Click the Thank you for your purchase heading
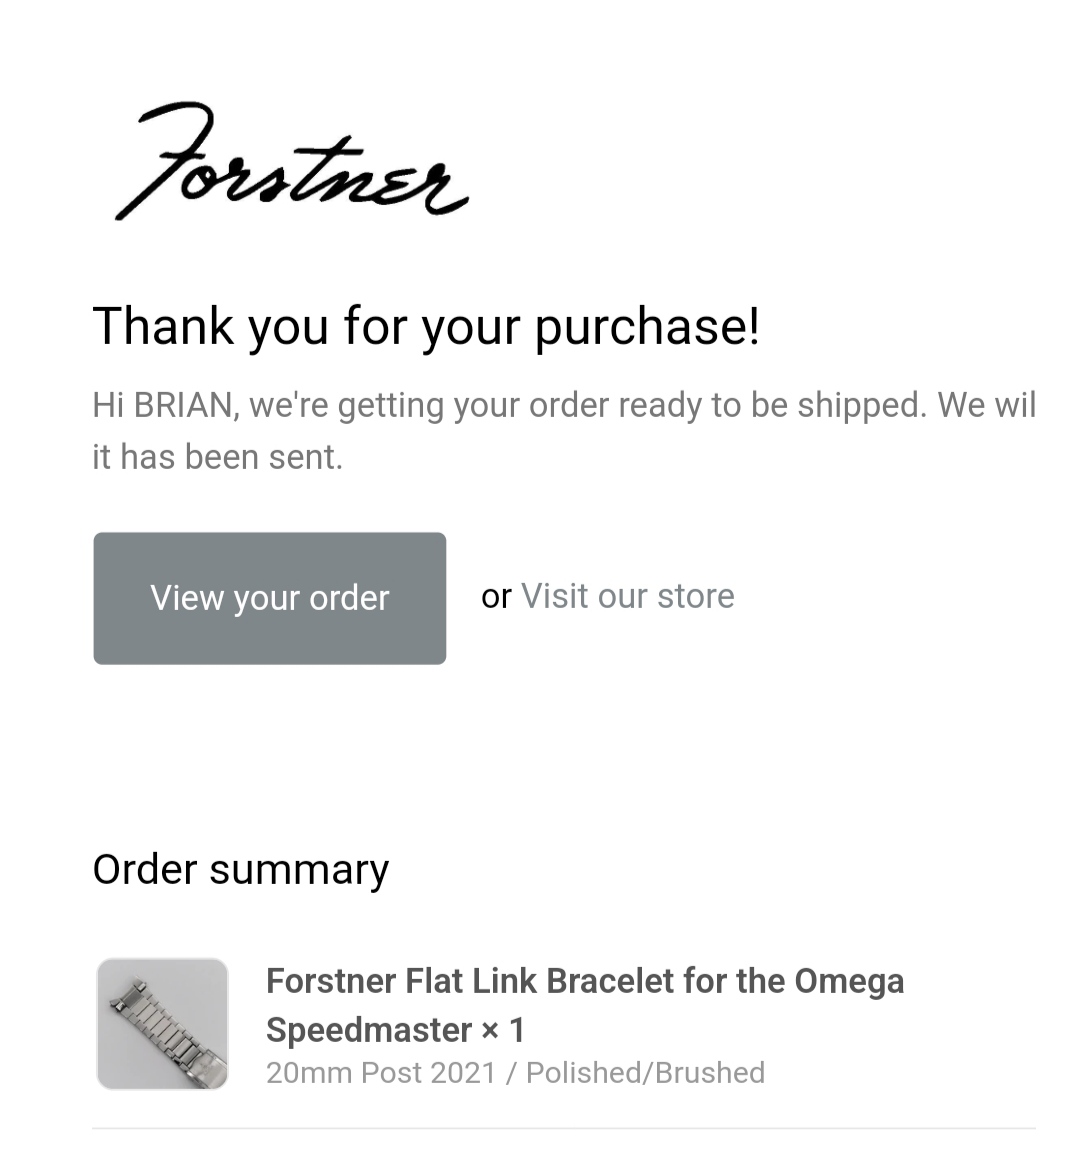The image size is (1080, 1150). tap(426, 326)
